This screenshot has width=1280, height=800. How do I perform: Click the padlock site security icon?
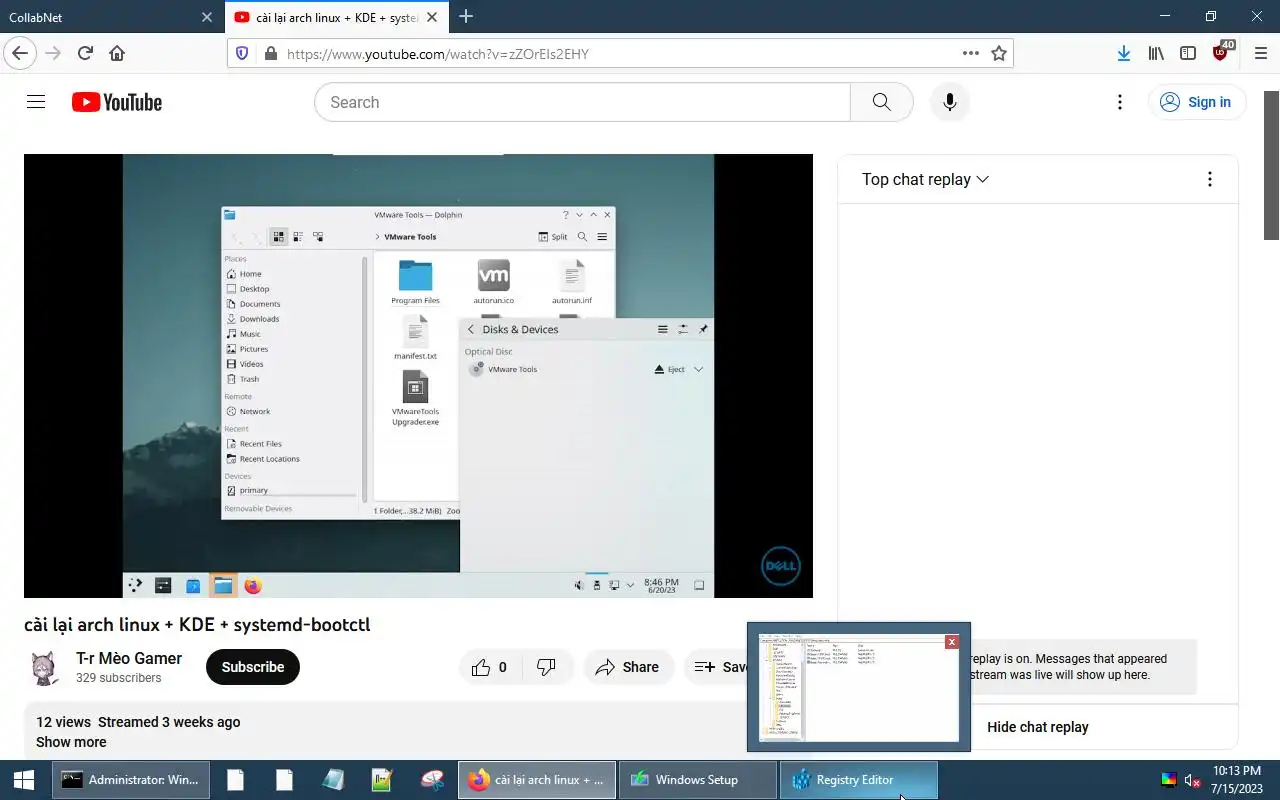point(270,54)
